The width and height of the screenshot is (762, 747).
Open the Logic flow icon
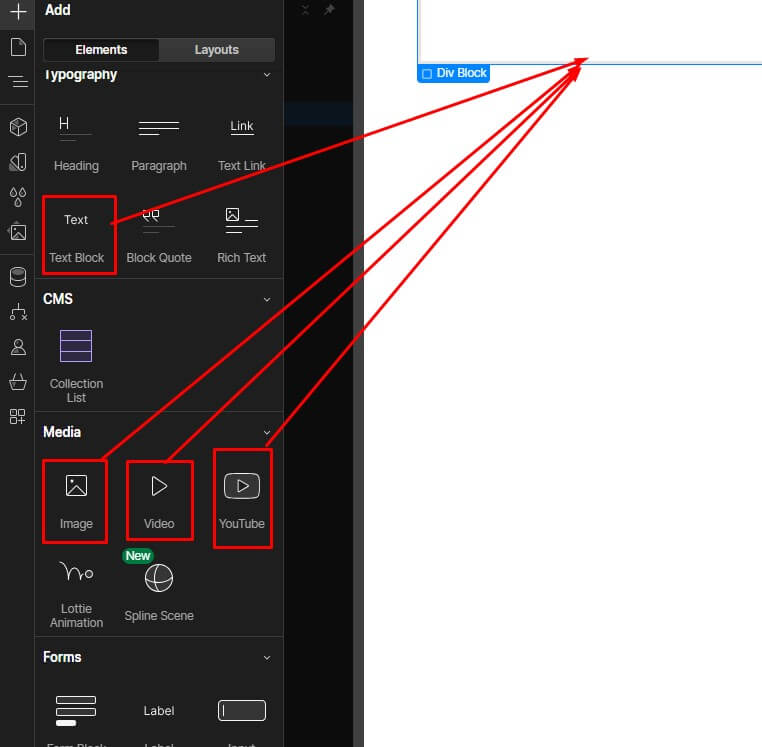(18, 312)
